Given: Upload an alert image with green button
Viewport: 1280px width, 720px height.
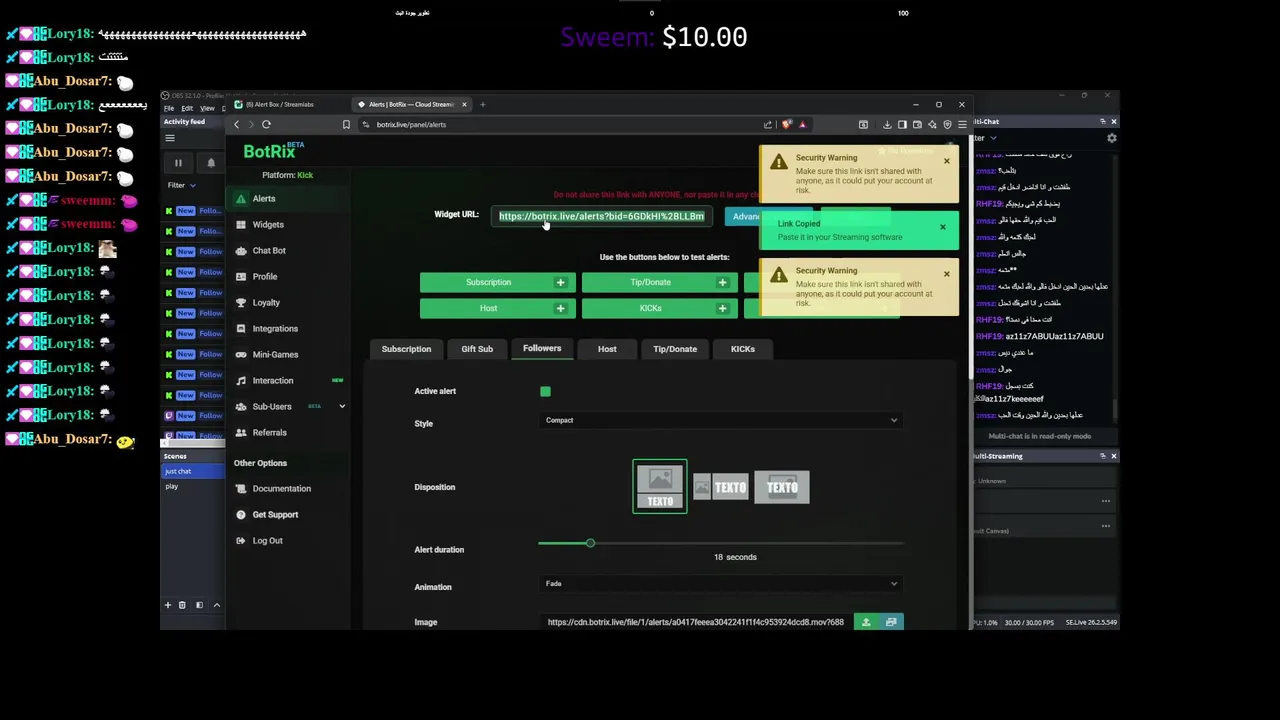Looking at the screenshot, I should pyautogui.click(x=866, y=622).
